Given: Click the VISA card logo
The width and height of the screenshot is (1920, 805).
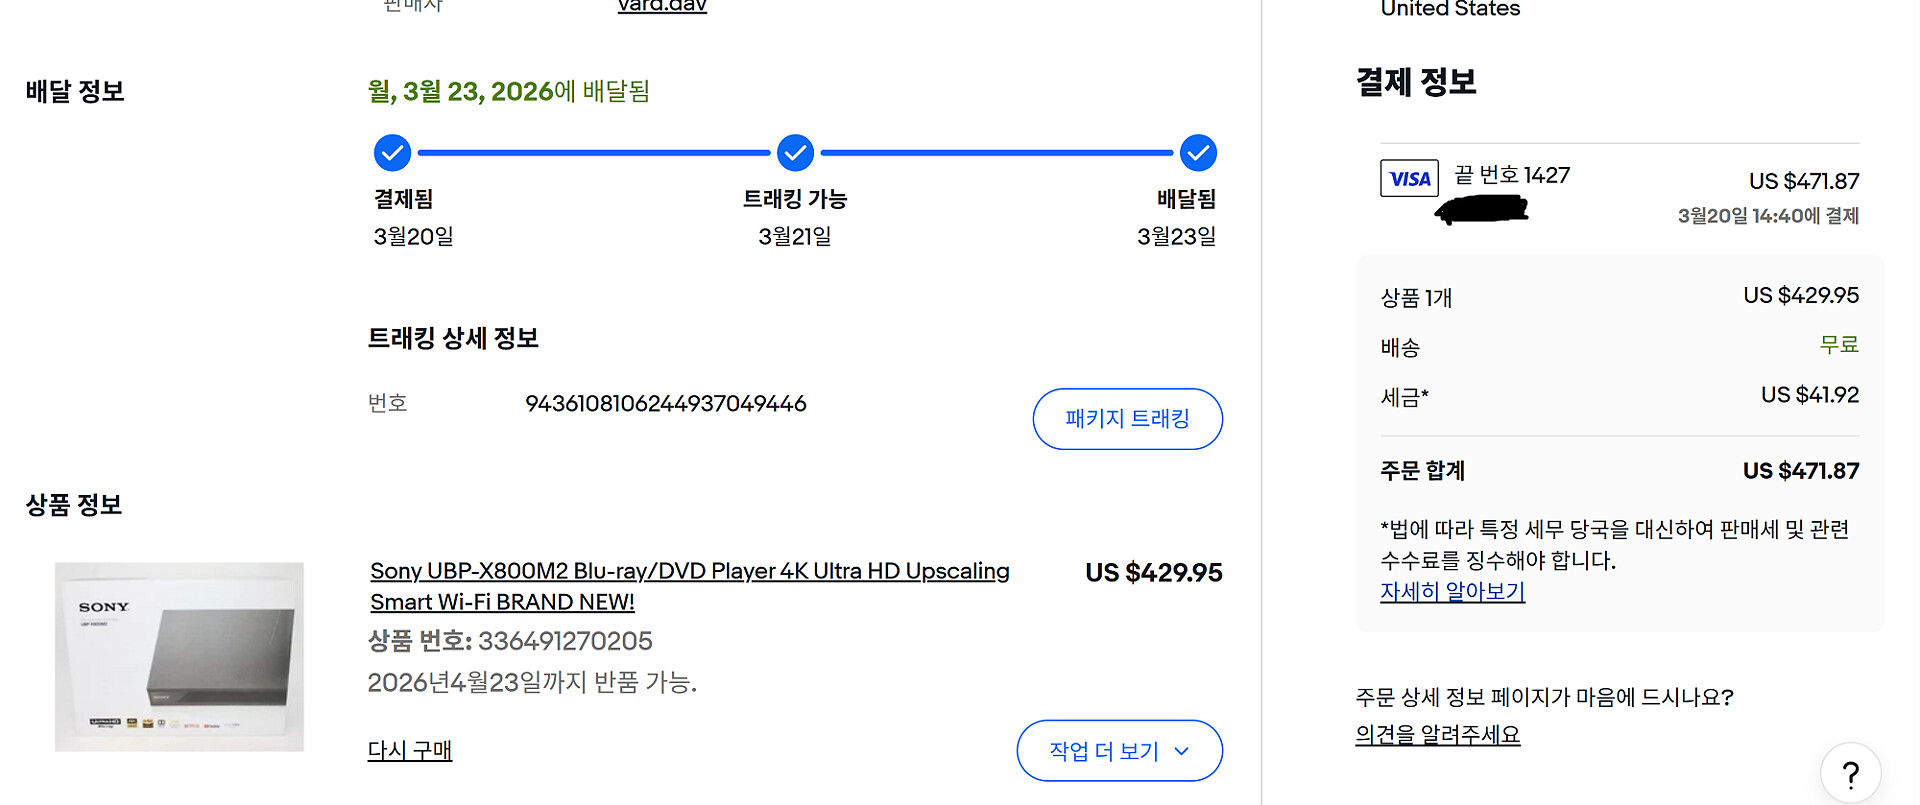Looking at the screenshot, I should [1409, 178].
